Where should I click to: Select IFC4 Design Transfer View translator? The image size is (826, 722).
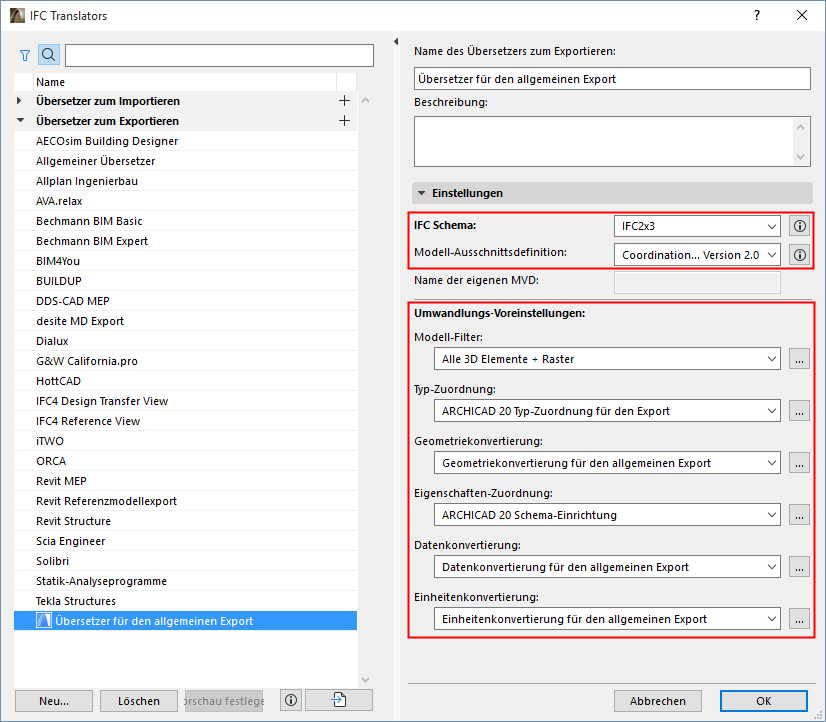point(185,401)
